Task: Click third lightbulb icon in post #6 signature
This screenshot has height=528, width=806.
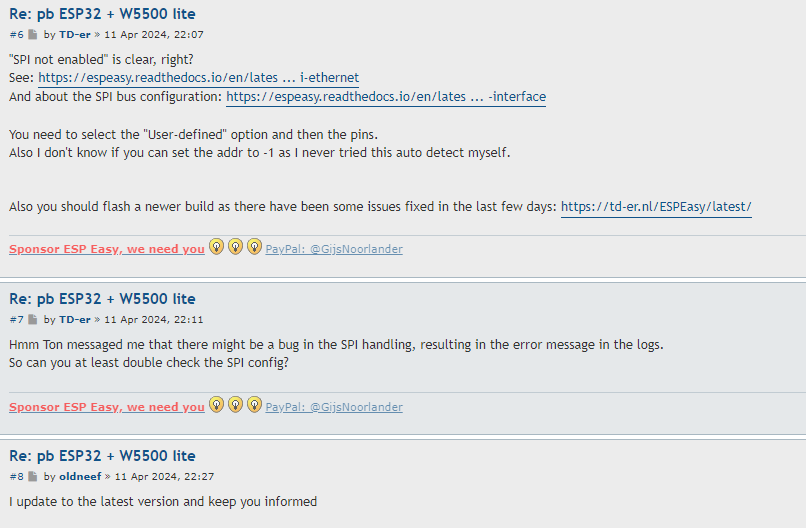Action: point(254,247)
